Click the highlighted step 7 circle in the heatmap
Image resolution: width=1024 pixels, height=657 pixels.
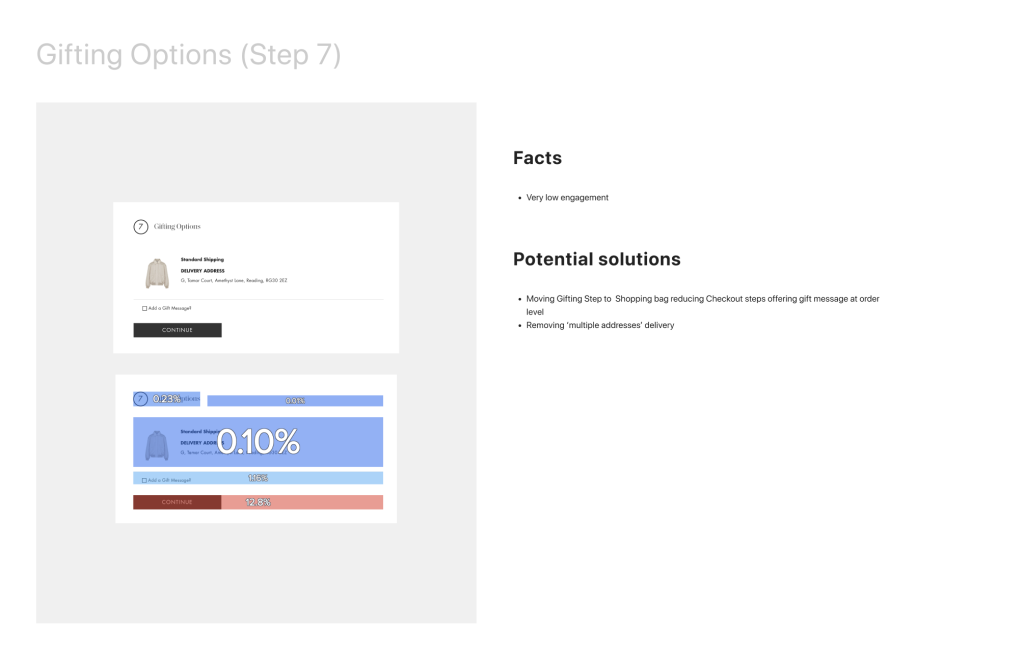click(x=140, y=399)
